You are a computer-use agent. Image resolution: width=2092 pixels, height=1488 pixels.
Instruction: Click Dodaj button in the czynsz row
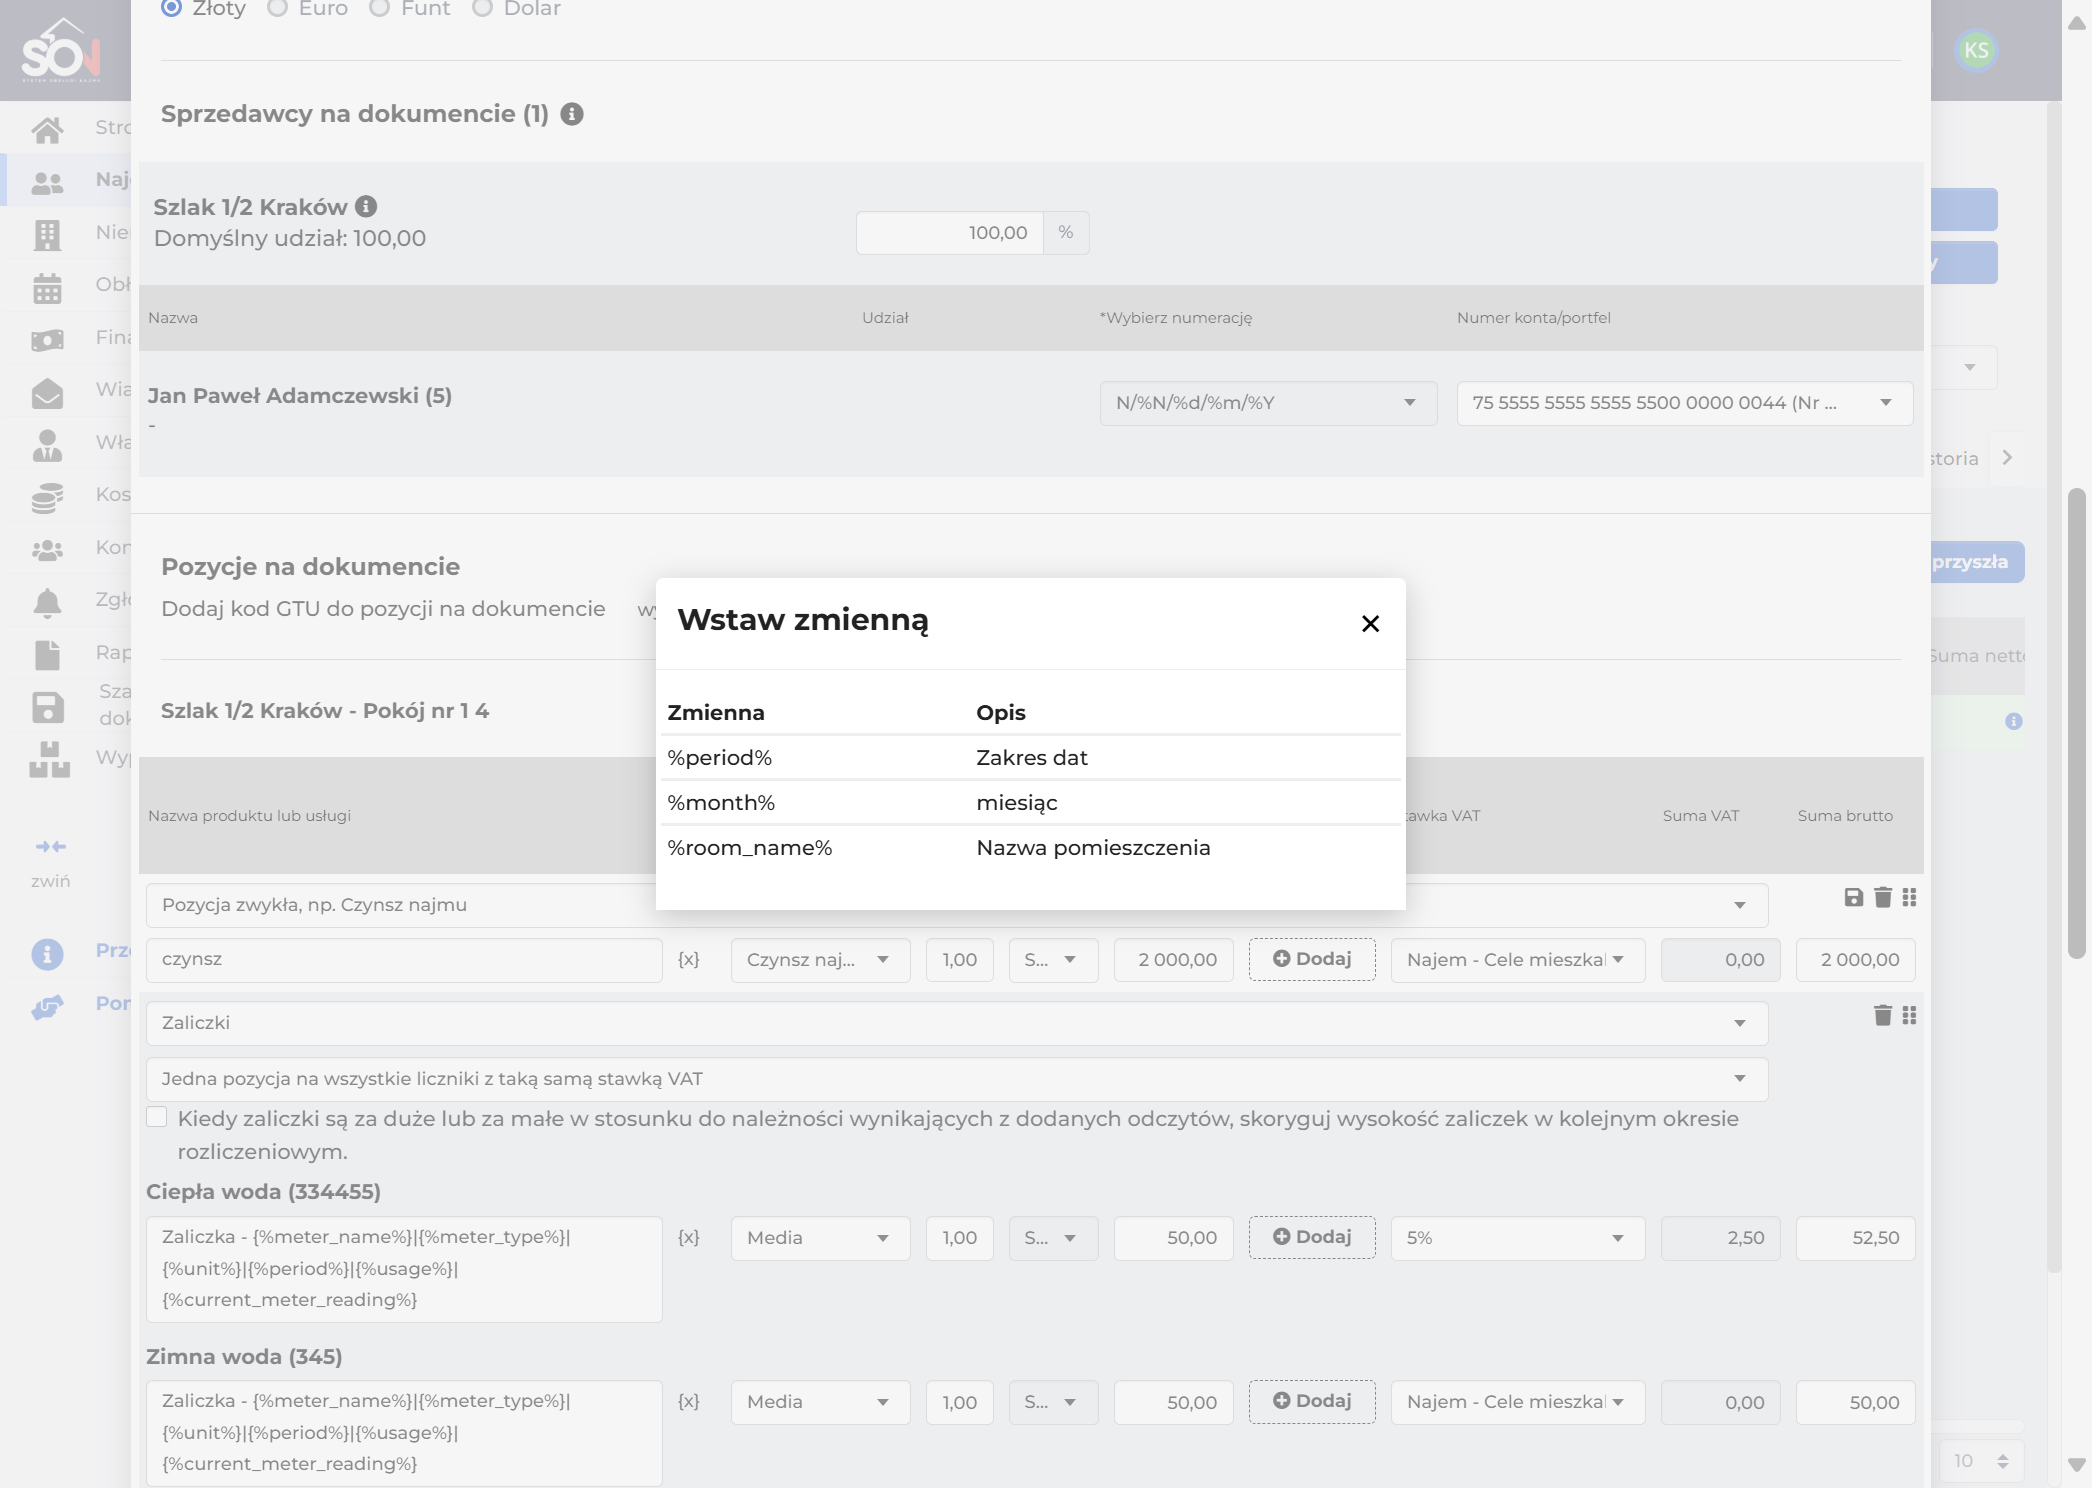1312,959
